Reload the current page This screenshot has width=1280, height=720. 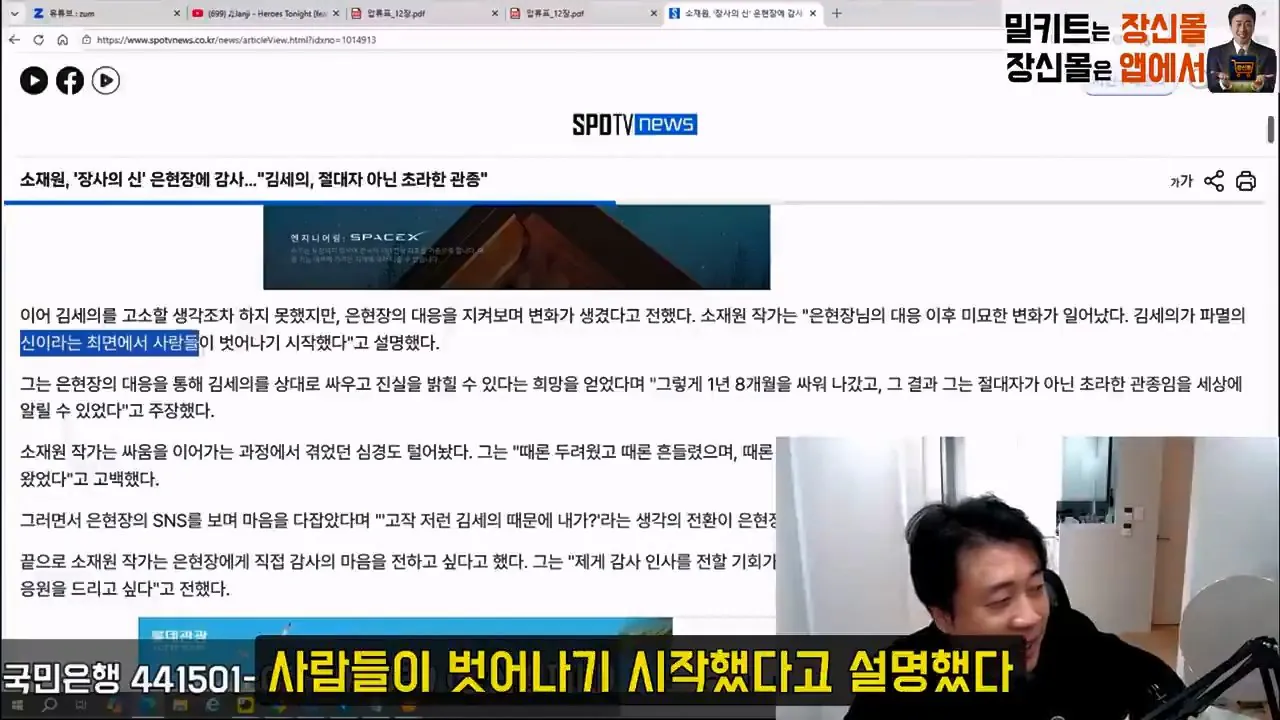(x=38, y=40)
